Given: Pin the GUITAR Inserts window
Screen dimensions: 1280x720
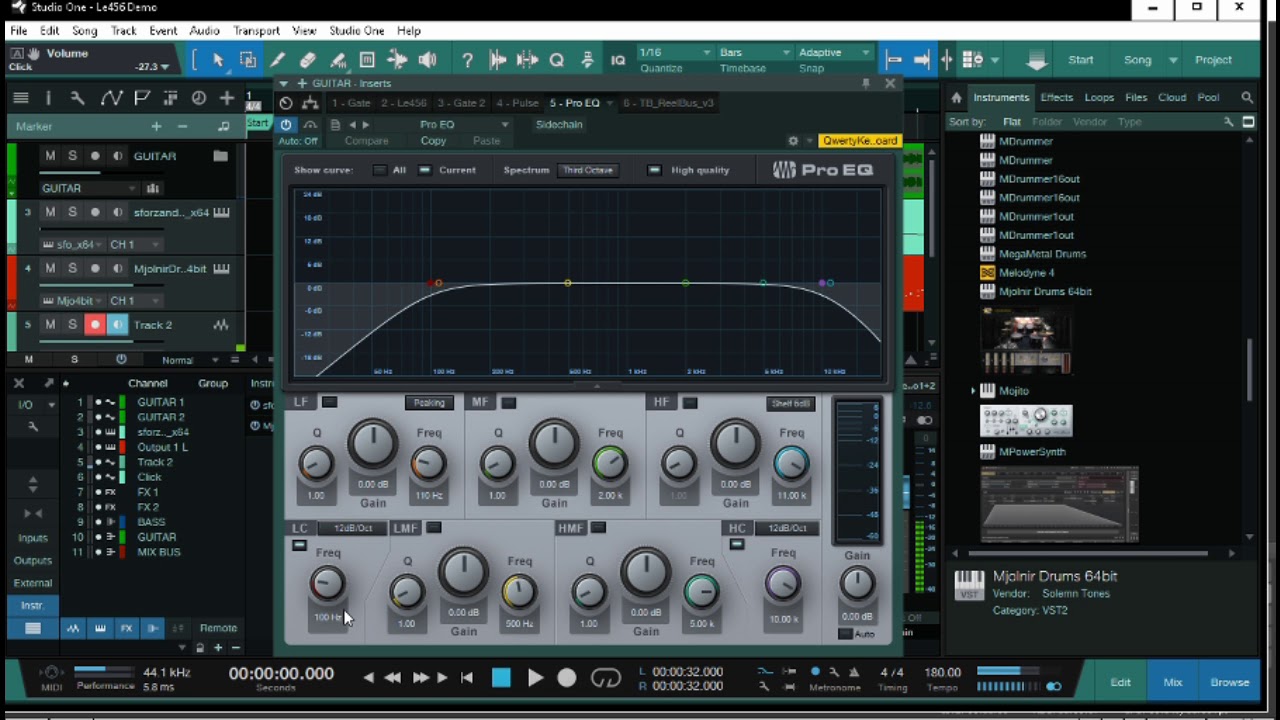Looking at the screenshot, I should [865, 83].
